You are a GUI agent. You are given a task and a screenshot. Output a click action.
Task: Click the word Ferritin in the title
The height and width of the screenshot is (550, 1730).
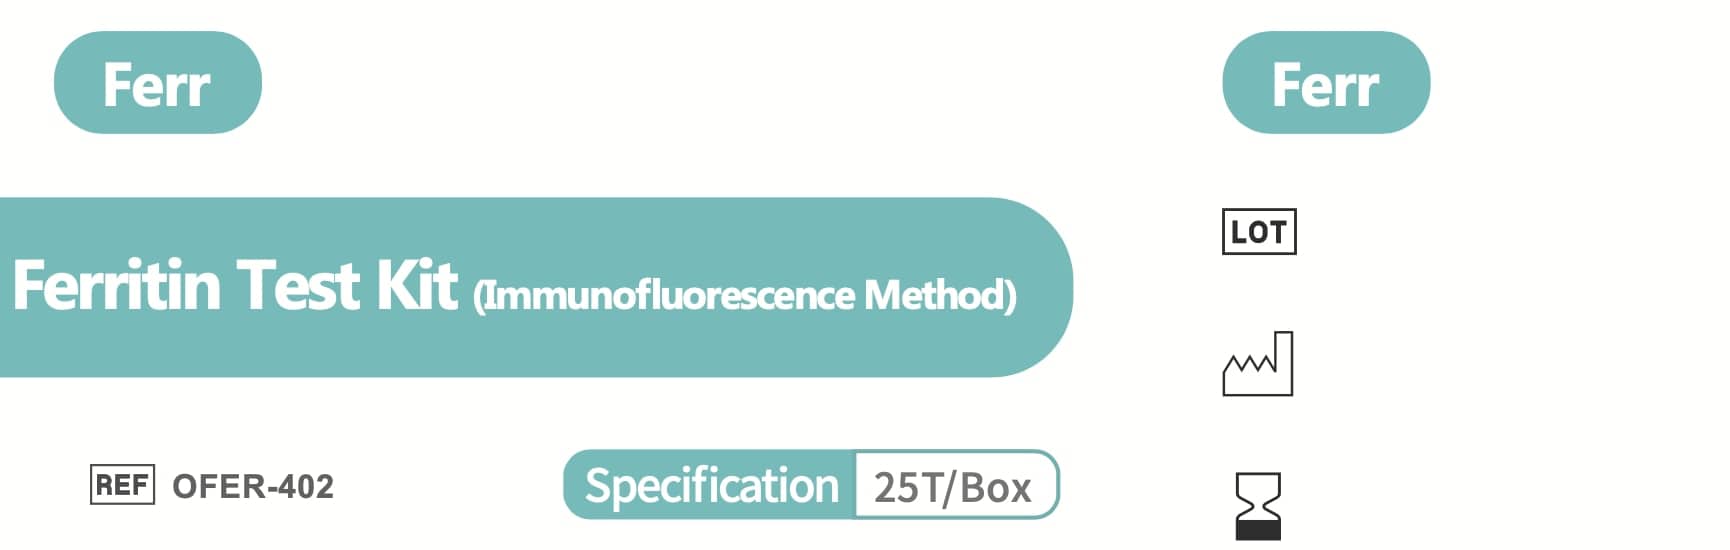coord(117,286)
